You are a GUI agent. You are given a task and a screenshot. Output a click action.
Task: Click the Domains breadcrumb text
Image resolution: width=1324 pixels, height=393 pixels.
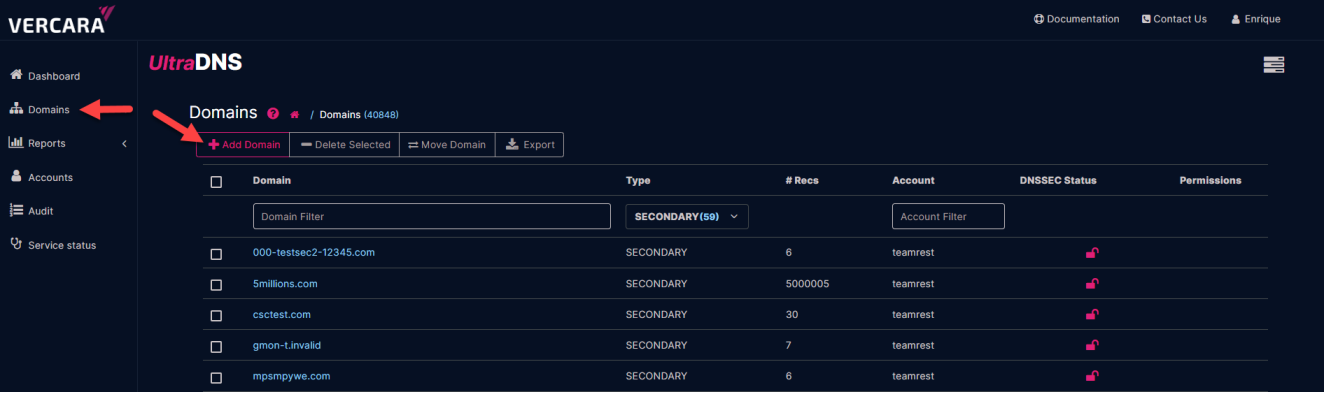pyautogui.click(x=340, y=115)
